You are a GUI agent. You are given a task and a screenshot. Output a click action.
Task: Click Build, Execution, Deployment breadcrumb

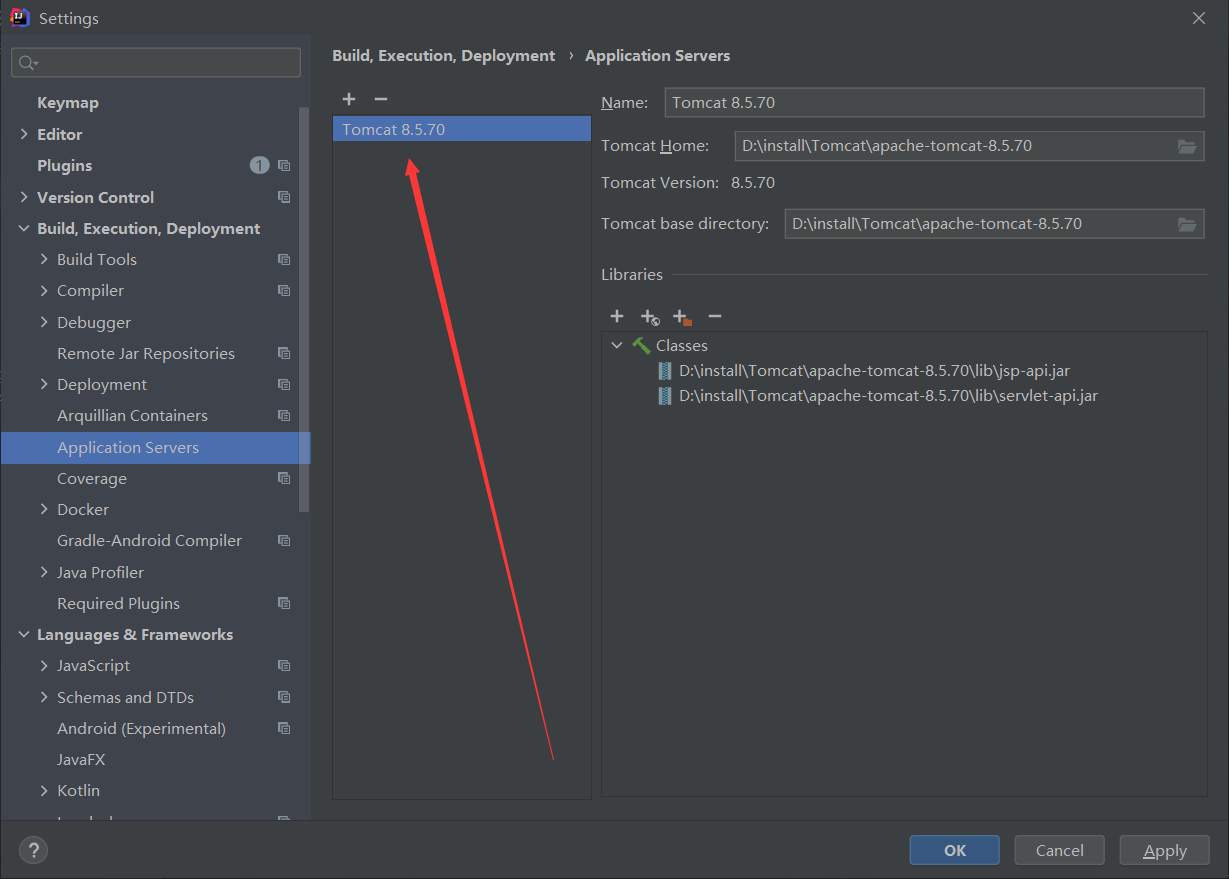[443, 56]
